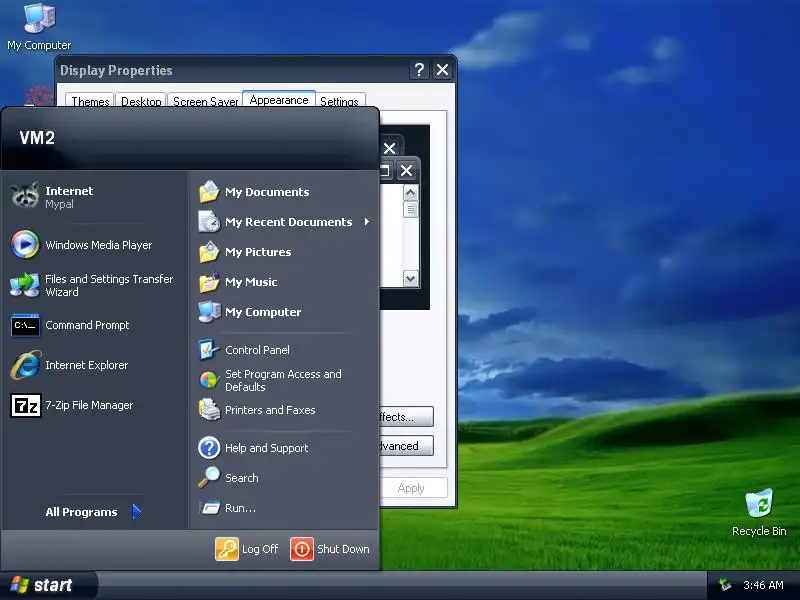Click 'Windows Media Player' text
The image size is (800, 600).
(x=98, y=245)
